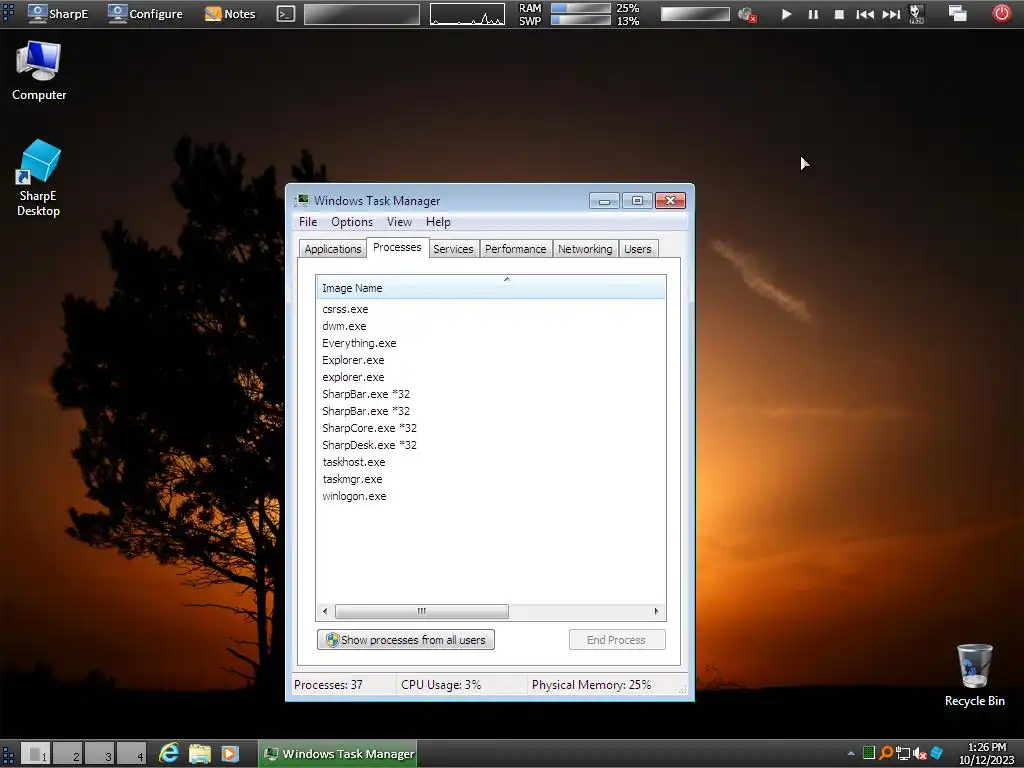Click the show windows icon in the top bar
Screen dimensions: 1024x768
pyautogui.click(x=957, y=13)
